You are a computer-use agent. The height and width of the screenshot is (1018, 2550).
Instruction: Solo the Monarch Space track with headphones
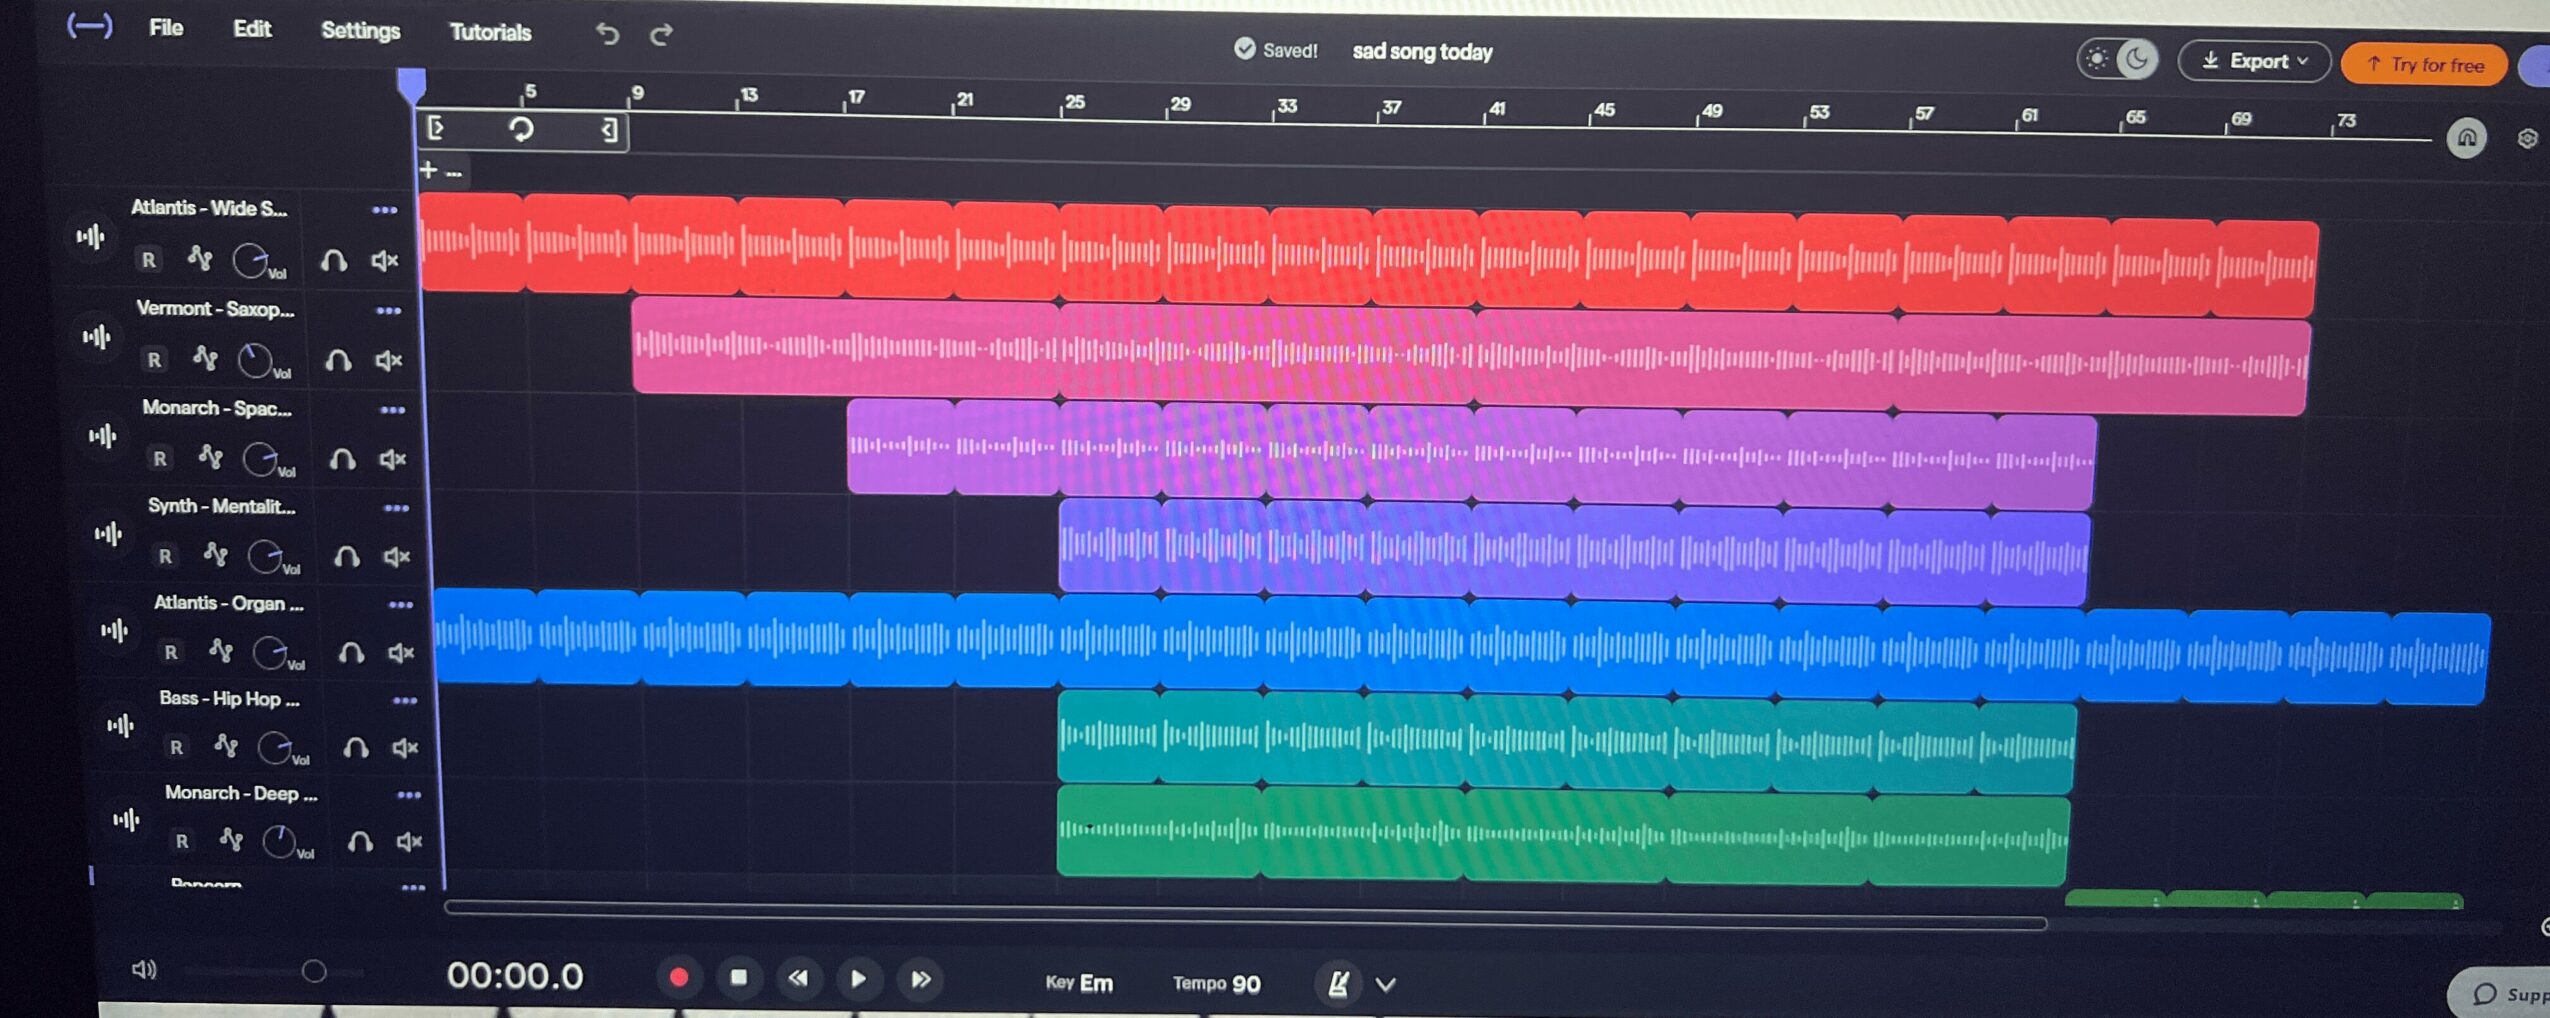(x=342, y=459)
